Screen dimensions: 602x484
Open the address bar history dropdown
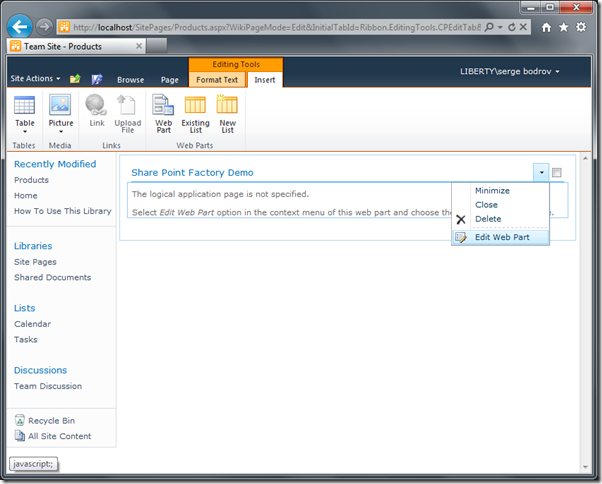pyautogui.click(x=500, y=27)
